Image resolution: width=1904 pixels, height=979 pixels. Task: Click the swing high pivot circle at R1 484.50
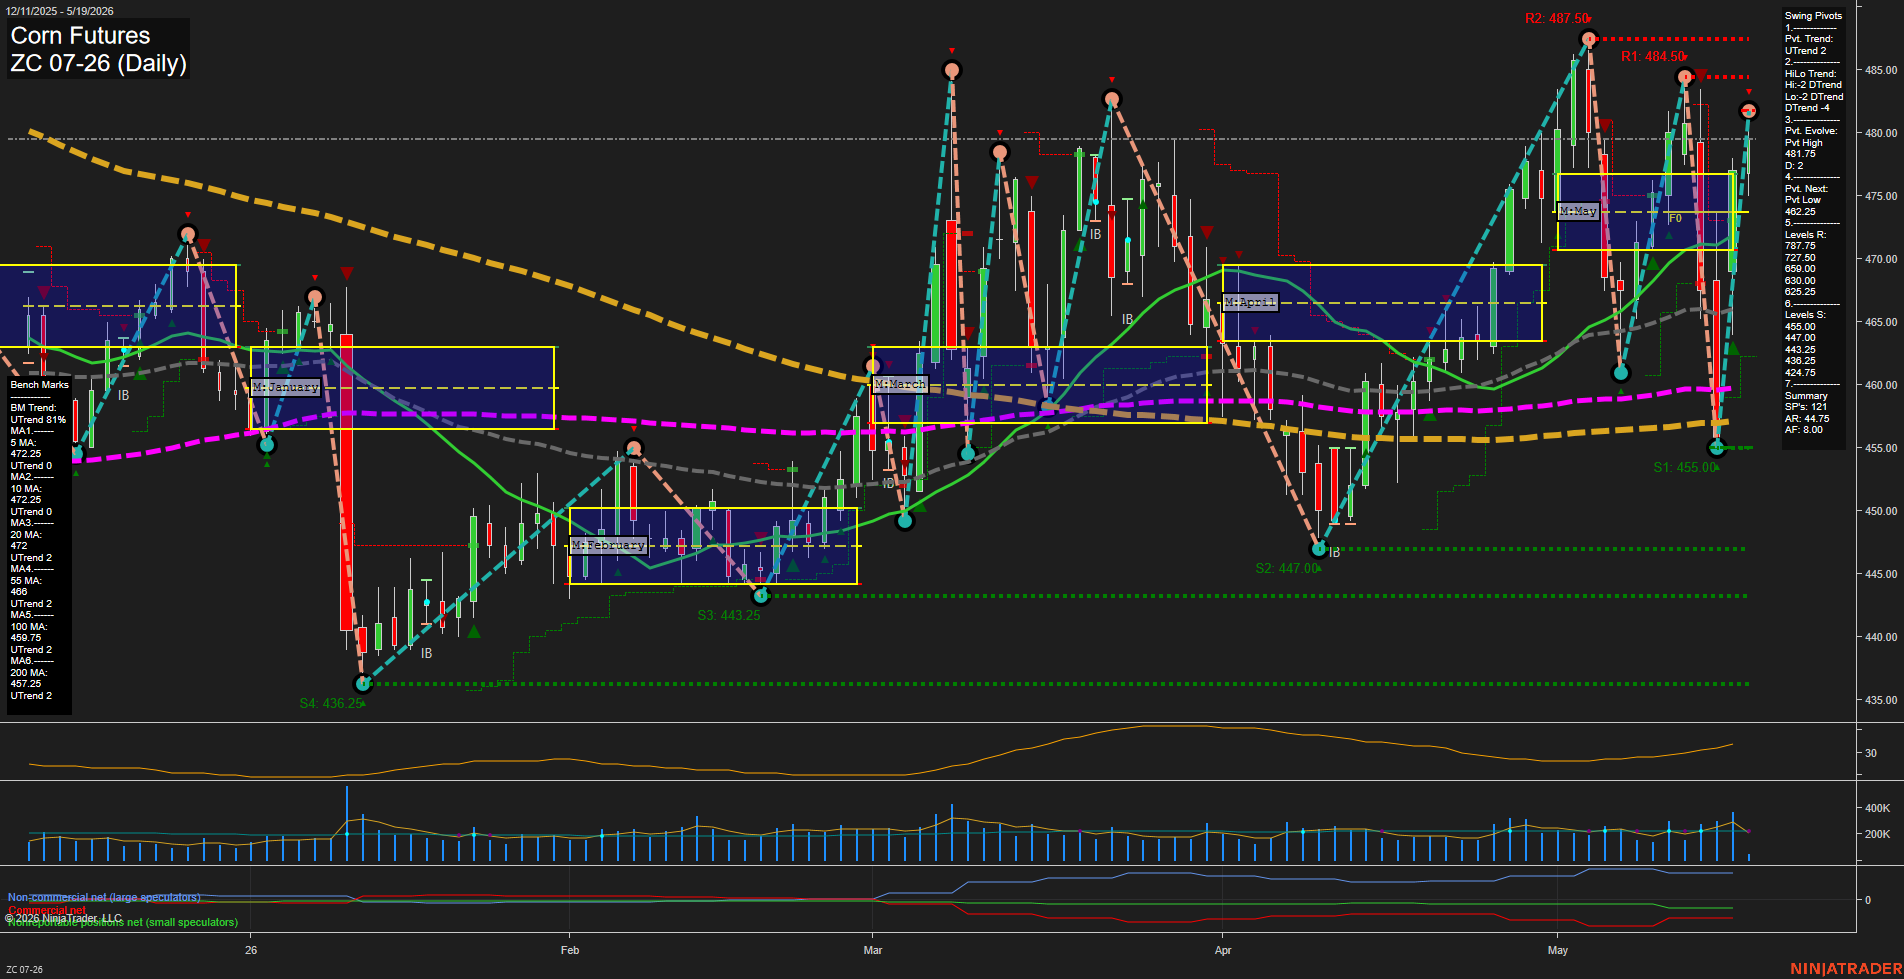coord(1685,77)
